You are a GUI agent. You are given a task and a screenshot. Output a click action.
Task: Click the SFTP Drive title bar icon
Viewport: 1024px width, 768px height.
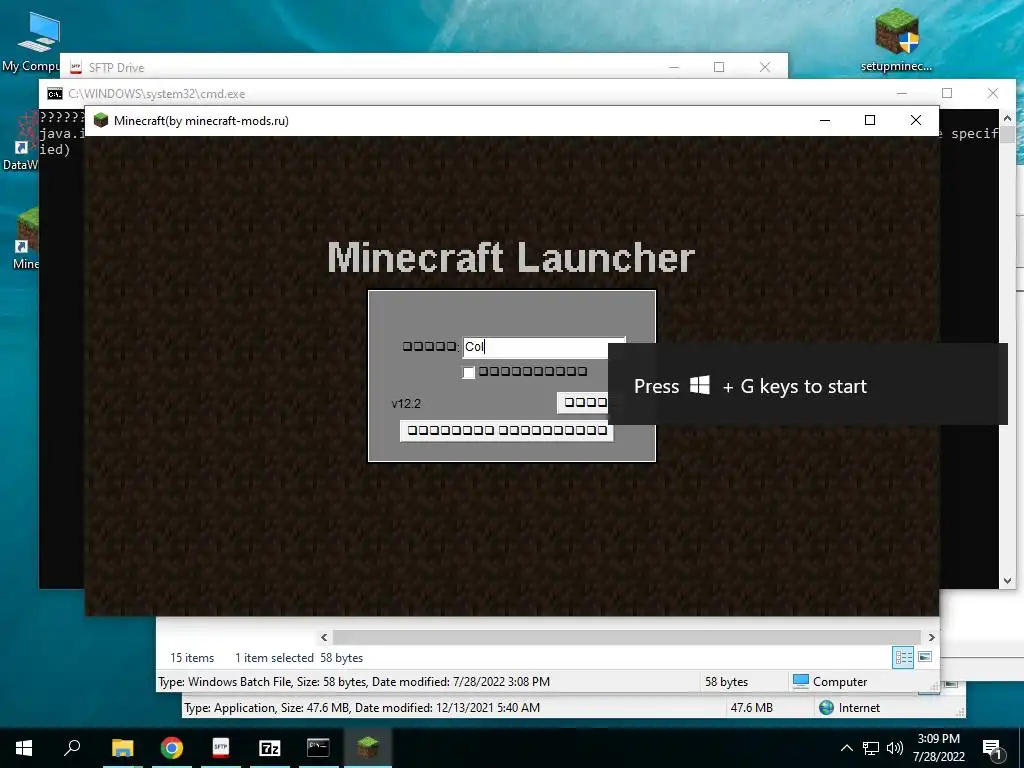coord(76,67)
